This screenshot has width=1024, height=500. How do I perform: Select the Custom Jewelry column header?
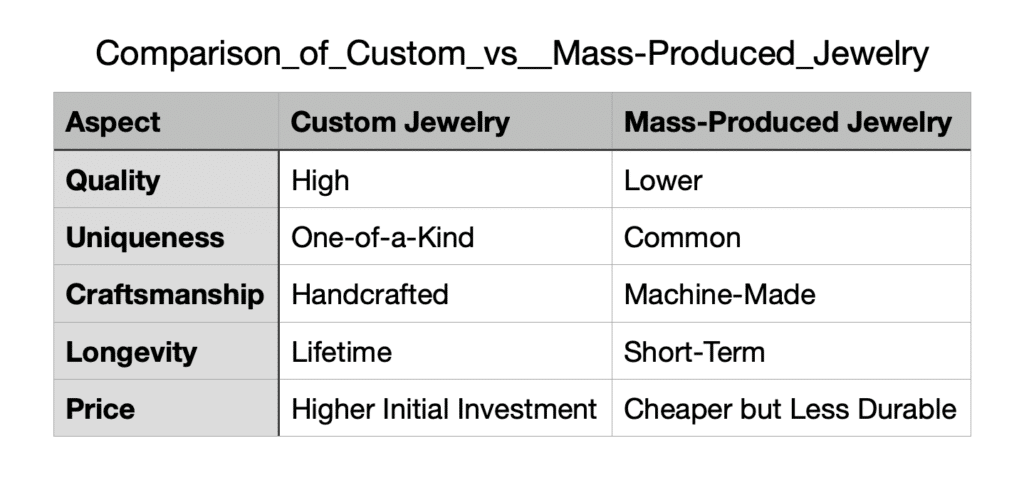click(x=445, y=121)
